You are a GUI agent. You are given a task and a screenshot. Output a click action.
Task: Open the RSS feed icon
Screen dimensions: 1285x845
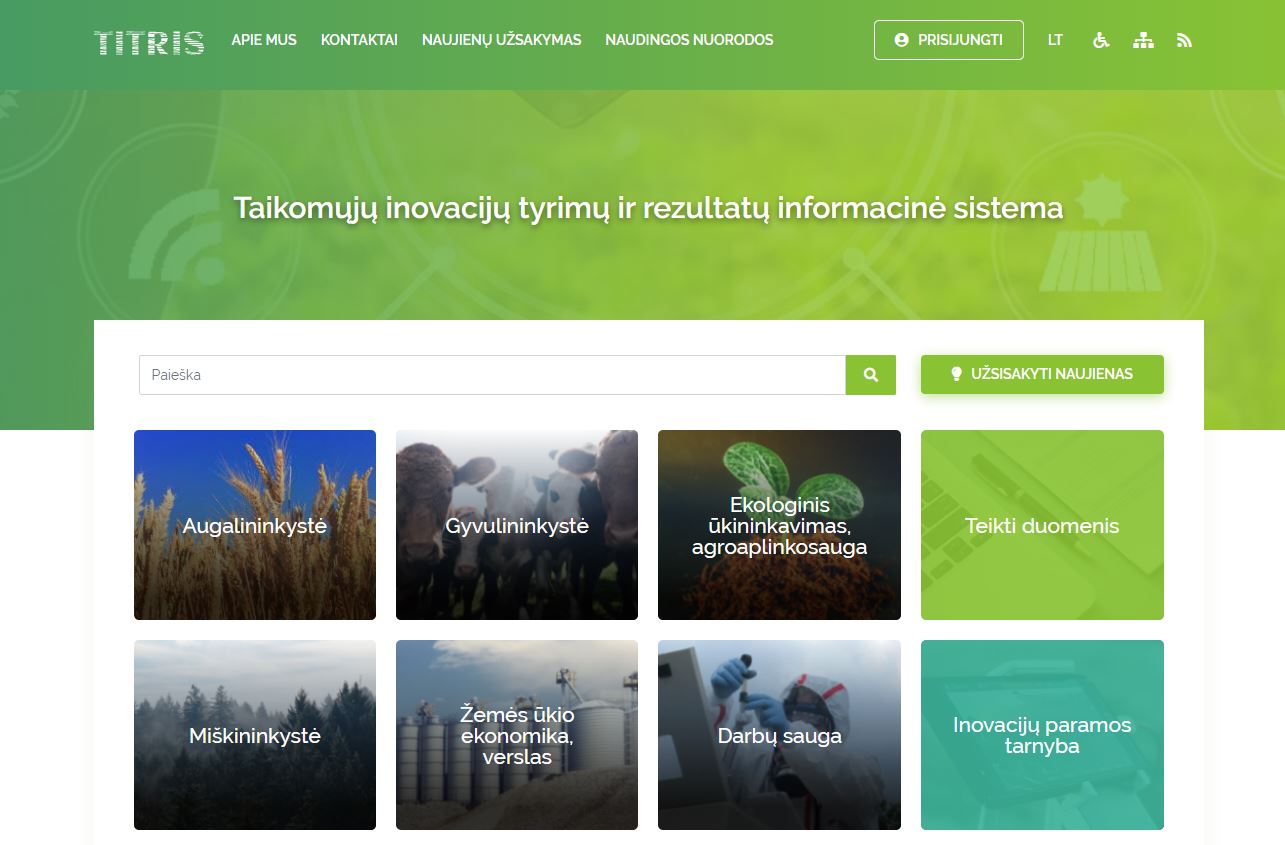1185,40
